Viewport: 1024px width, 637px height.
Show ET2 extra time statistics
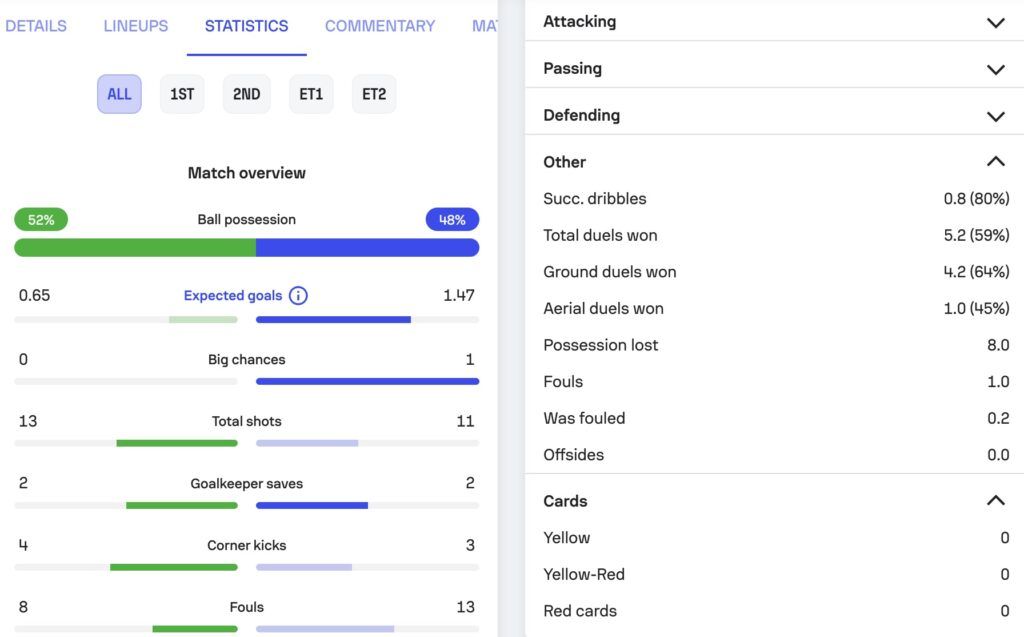pos(374,94)
